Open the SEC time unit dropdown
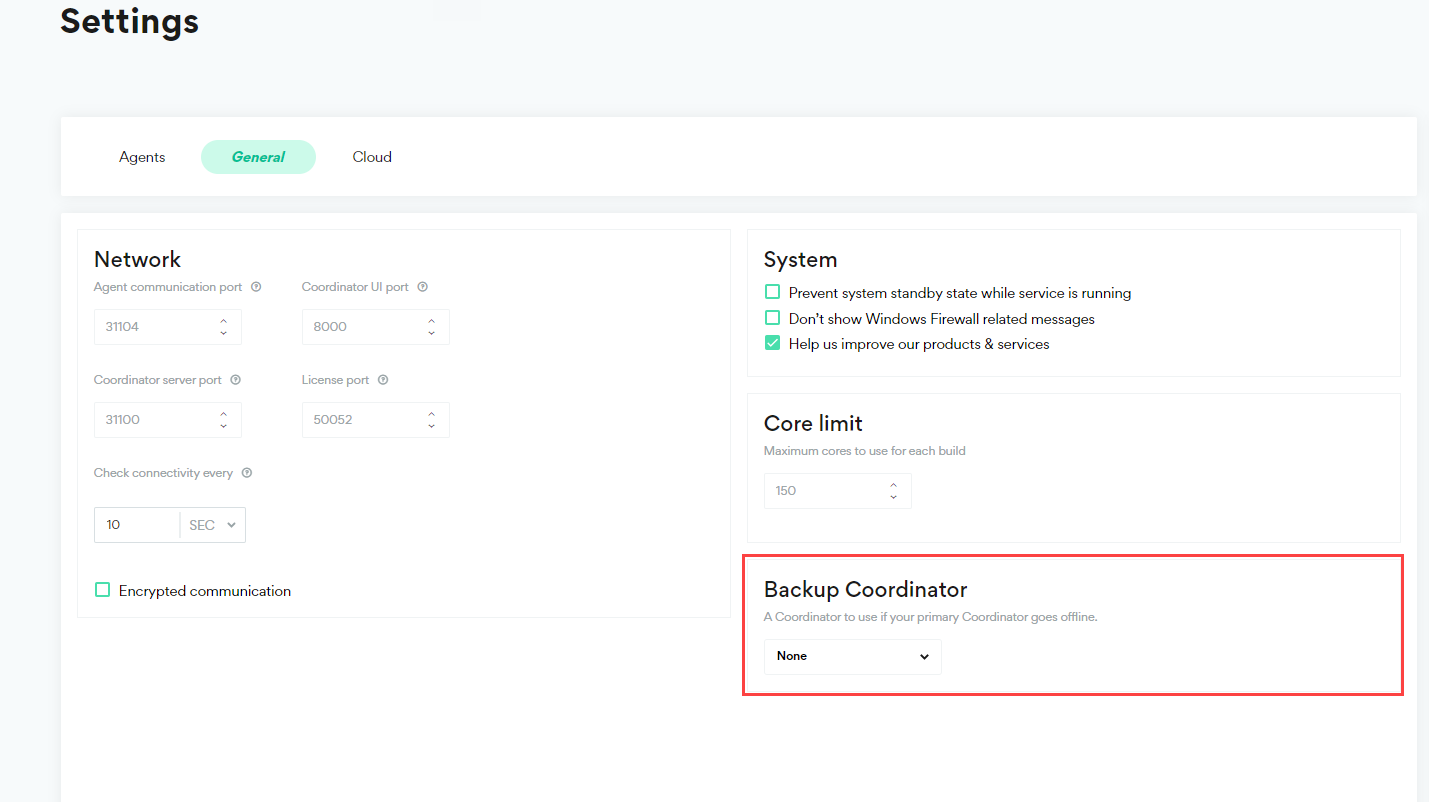Screen dimensions: 1429x802 212,525
